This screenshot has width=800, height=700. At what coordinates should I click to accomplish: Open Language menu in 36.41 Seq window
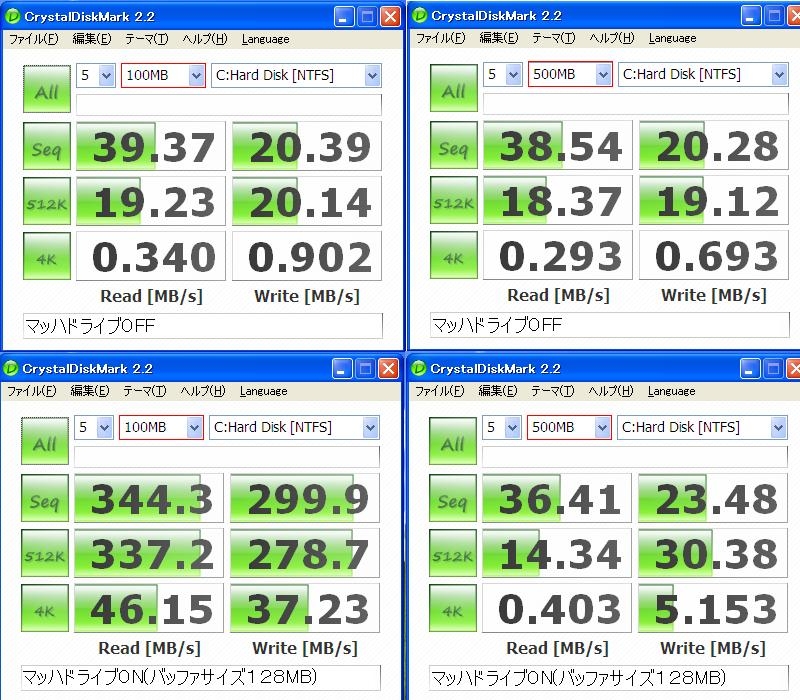pos(672,391)
